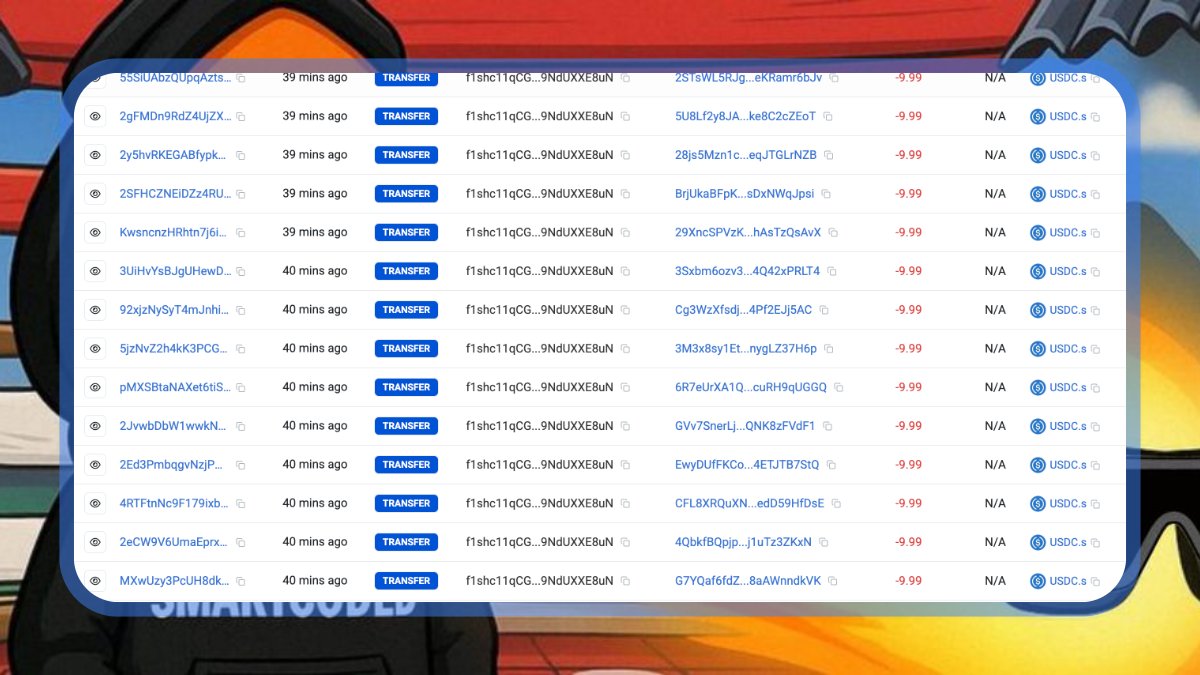Copy recipient address 5U8Lf2y8JA...ke8C2cZEoT
Viewport: 1200px width, 675px height.
click(x=828, y=117)
